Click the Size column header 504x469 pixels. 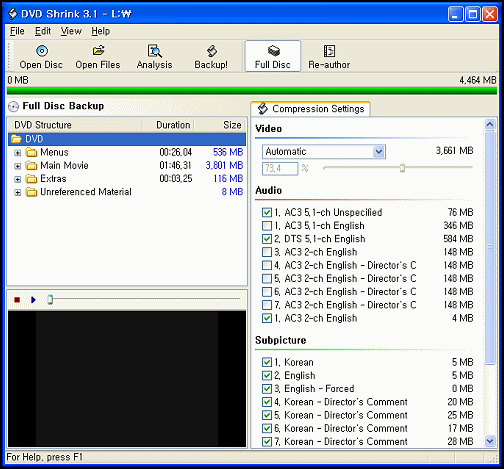pyautogui.click(x=220, y=125)
